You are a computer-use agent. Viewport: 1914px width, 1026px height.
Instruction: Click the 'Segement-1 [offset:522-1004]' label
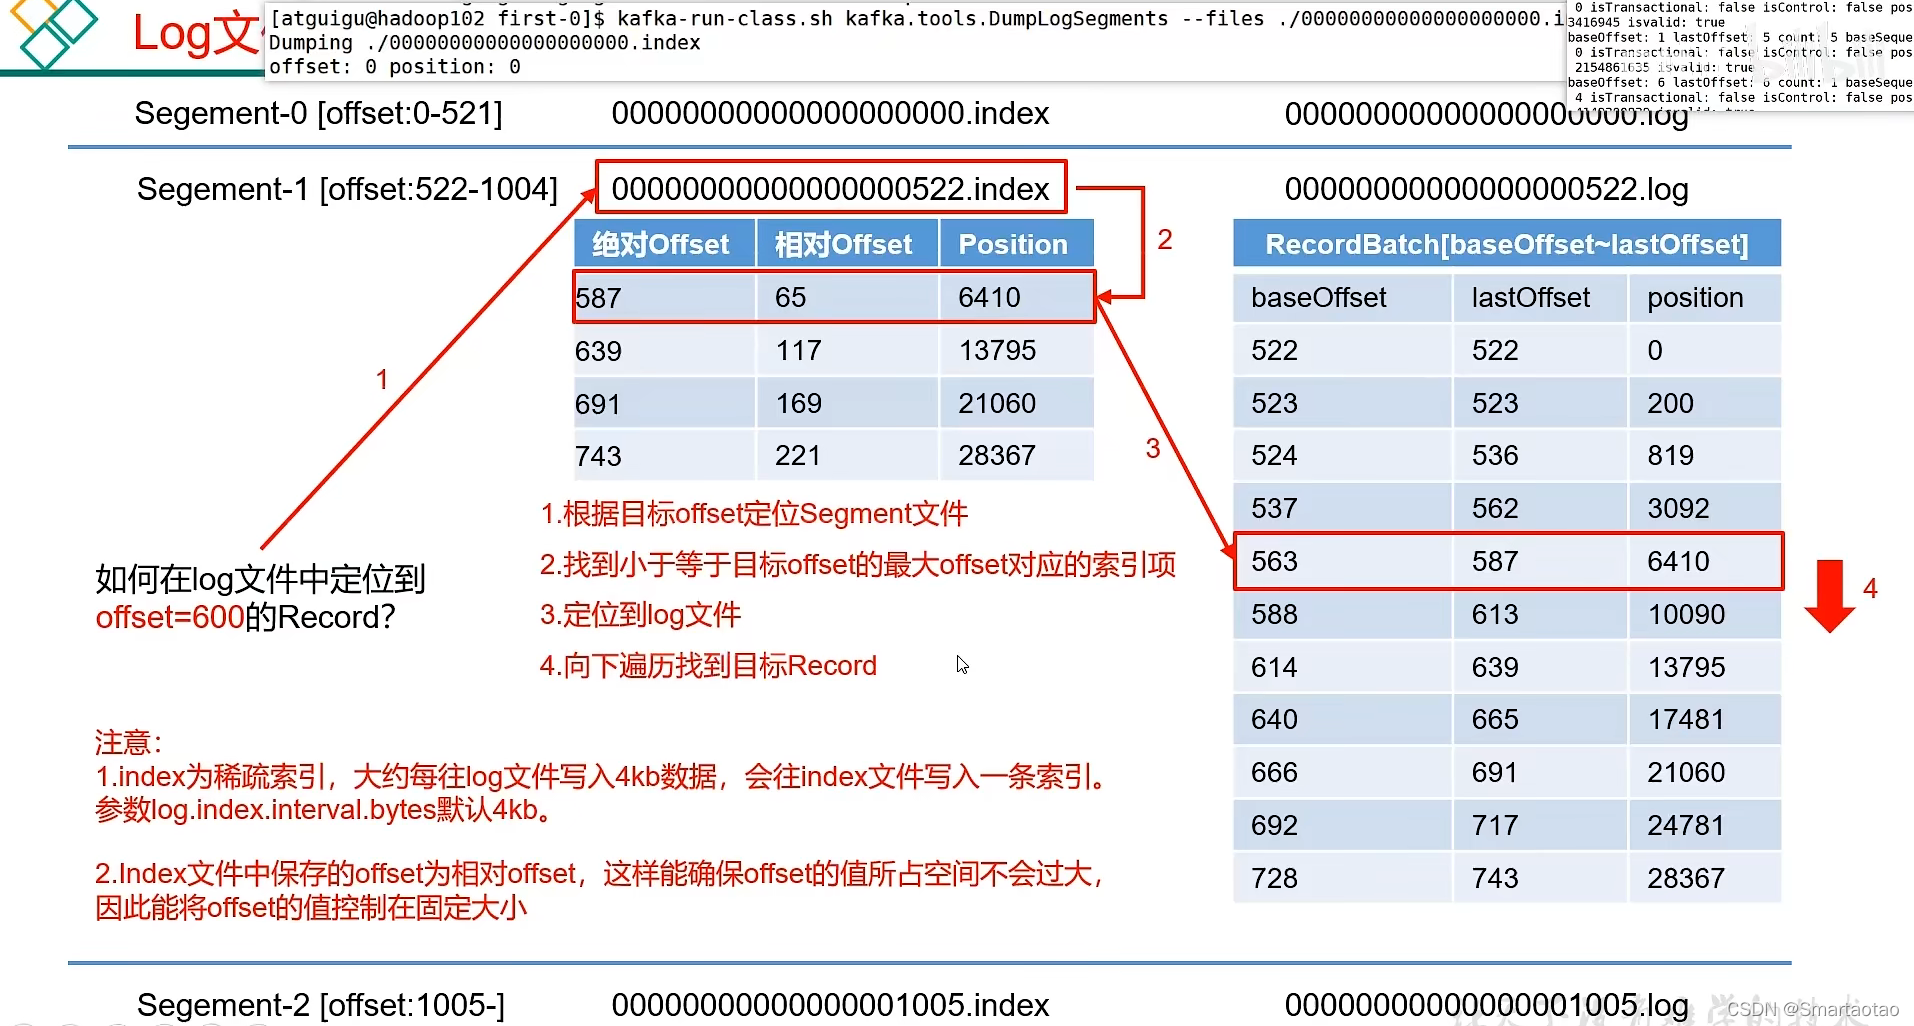click(347, 189)
